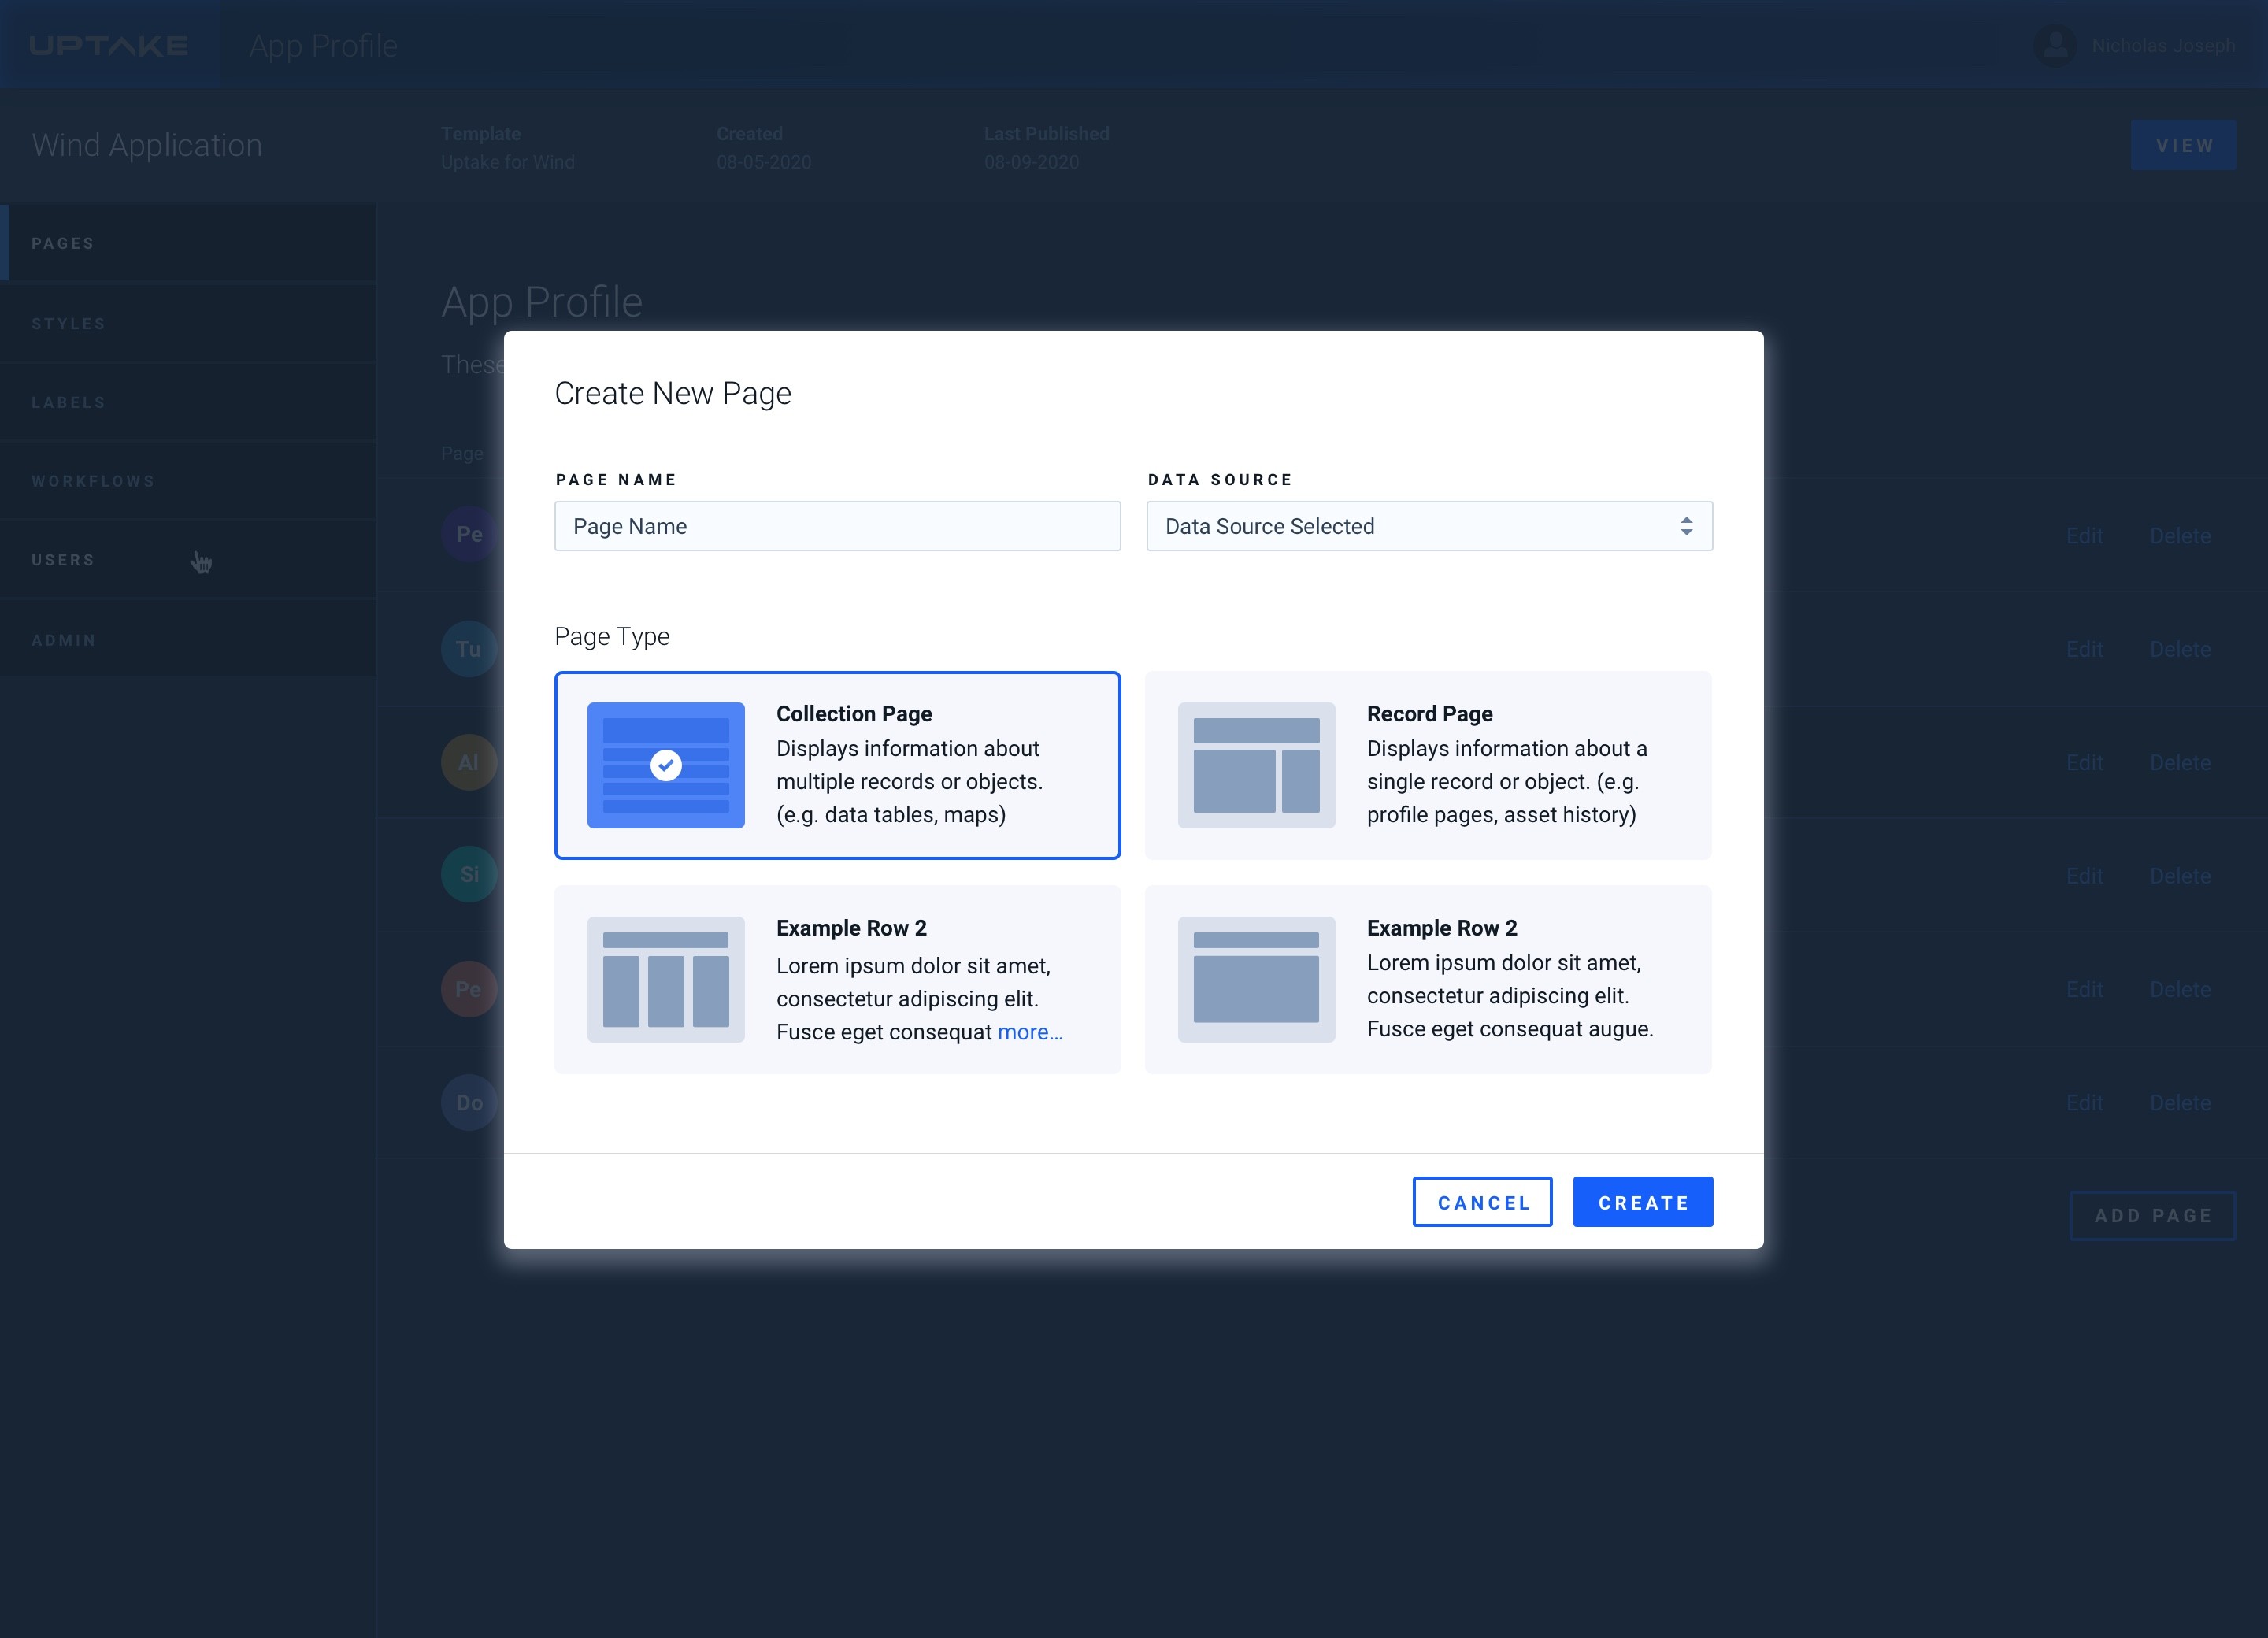Click the Record Page layout thumbnail icon
Screen dimensions: 2268x1638
coord(1256,765)
